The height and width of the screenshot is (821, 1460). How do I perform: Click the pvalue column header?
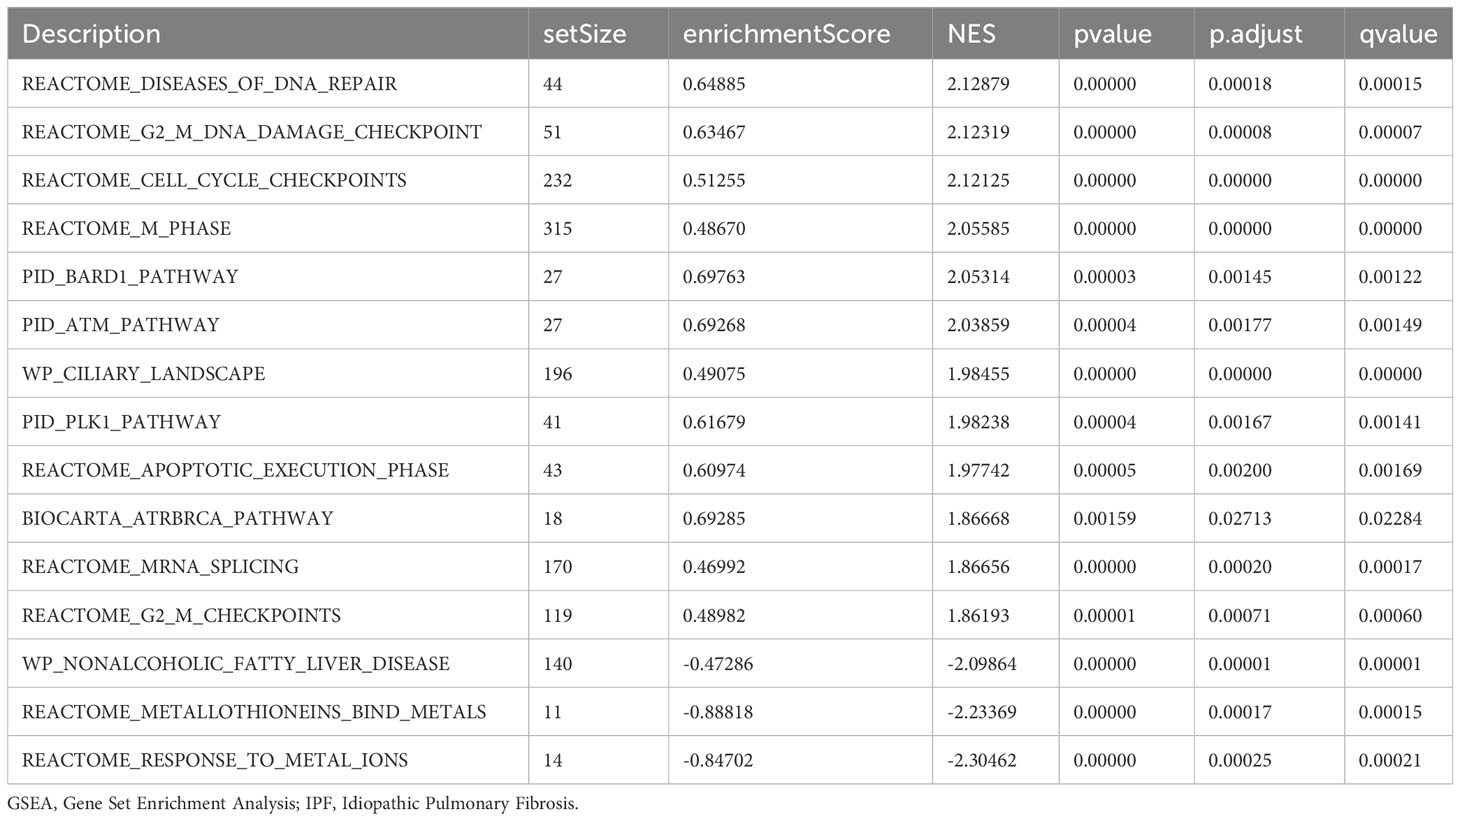tap(1126, 34)
